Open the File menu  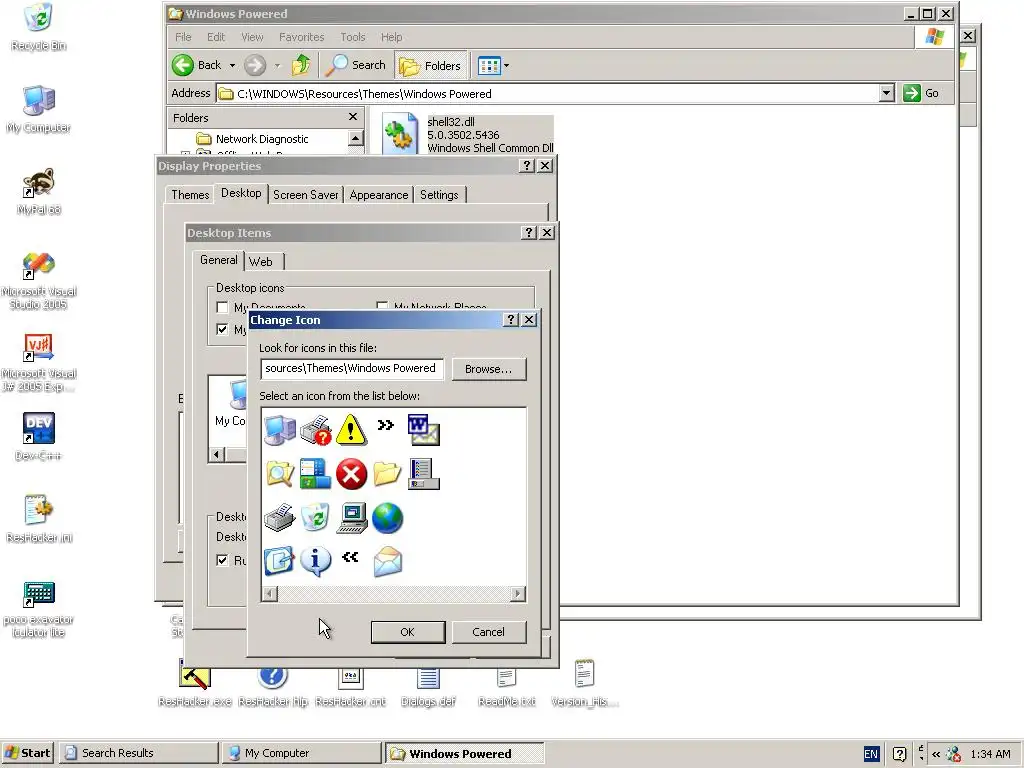184,37
